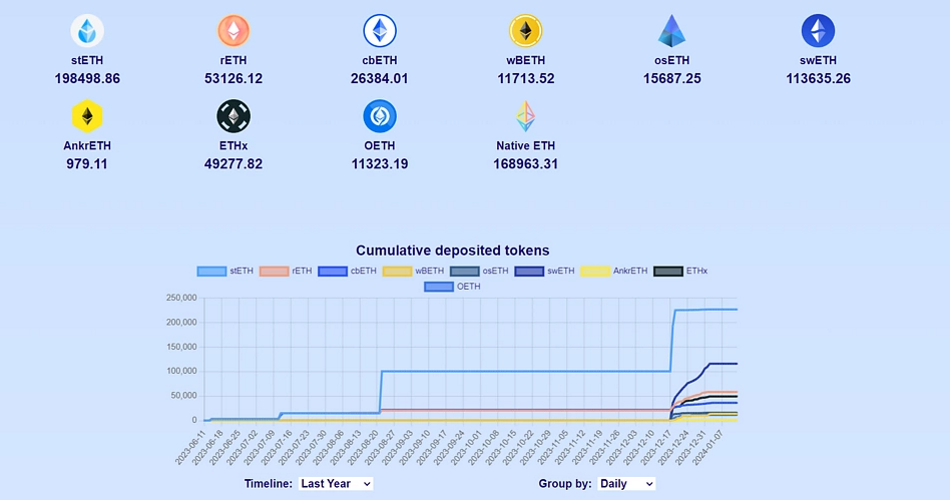Viewport: 950px width, 500px height.
Task: Click the swETH token icon
Action: click(818, 30)
